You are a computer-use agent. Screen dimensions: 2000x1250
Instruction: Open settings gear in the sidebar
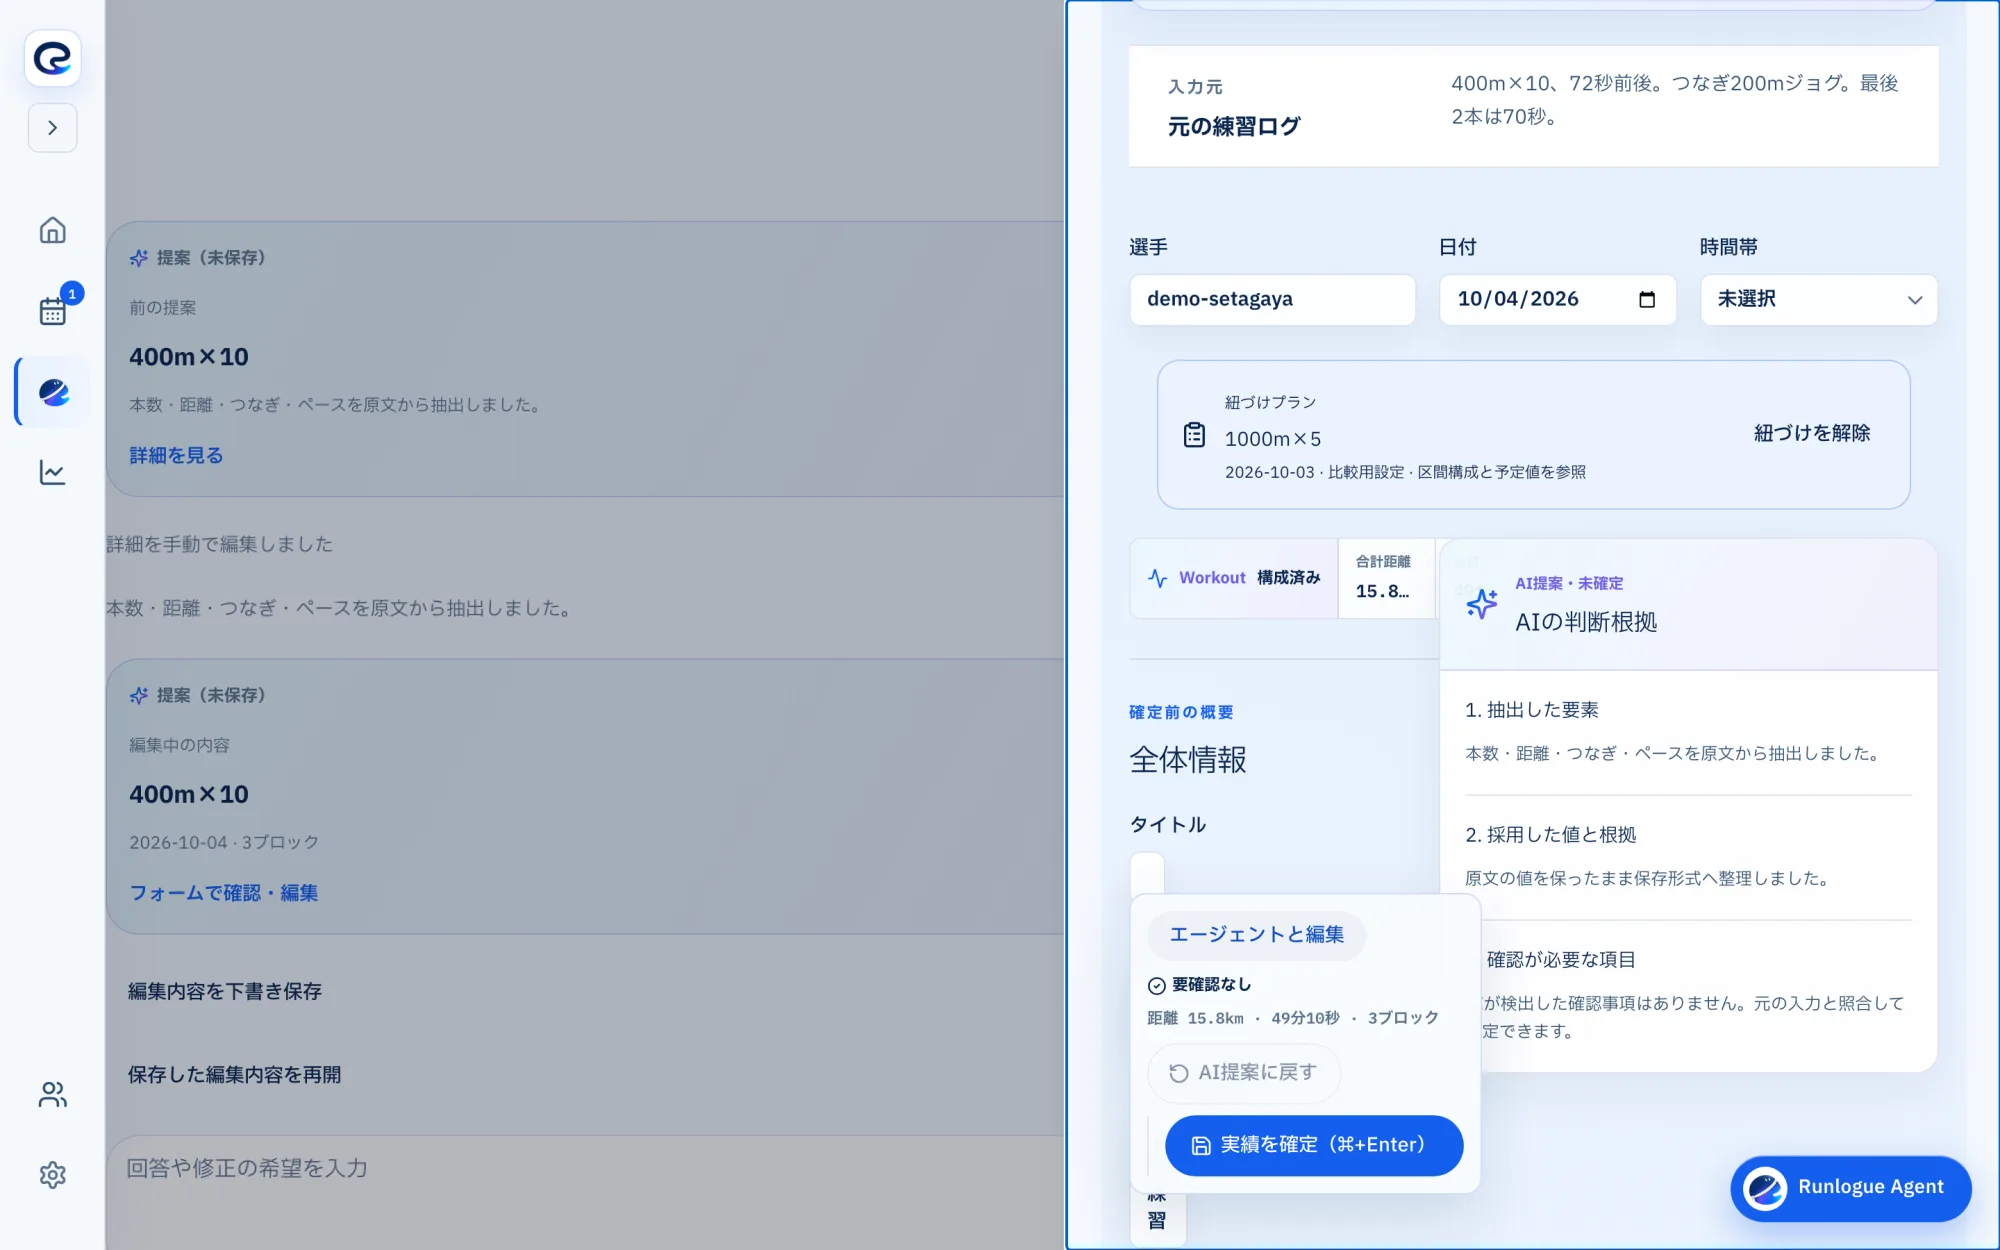tap(52, 1175)
